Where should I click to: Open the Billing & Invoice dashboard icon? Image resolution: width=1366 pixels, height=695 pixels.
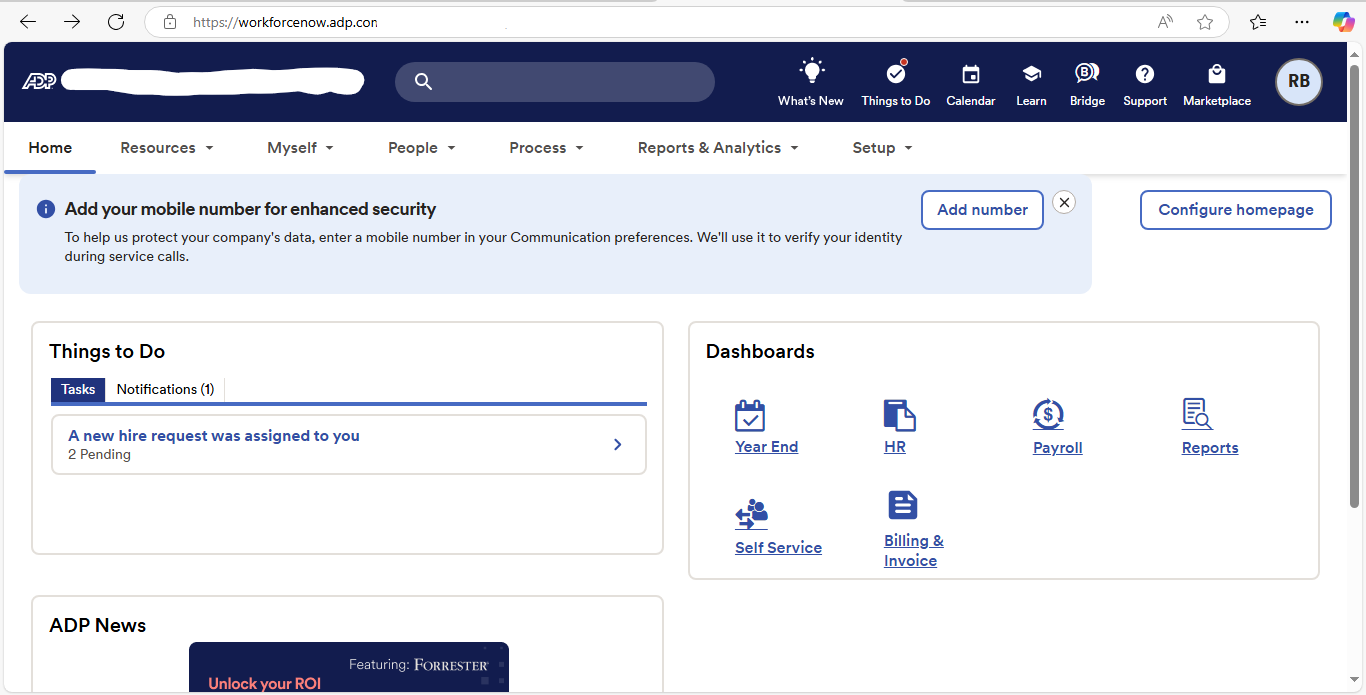pos(902,505)
